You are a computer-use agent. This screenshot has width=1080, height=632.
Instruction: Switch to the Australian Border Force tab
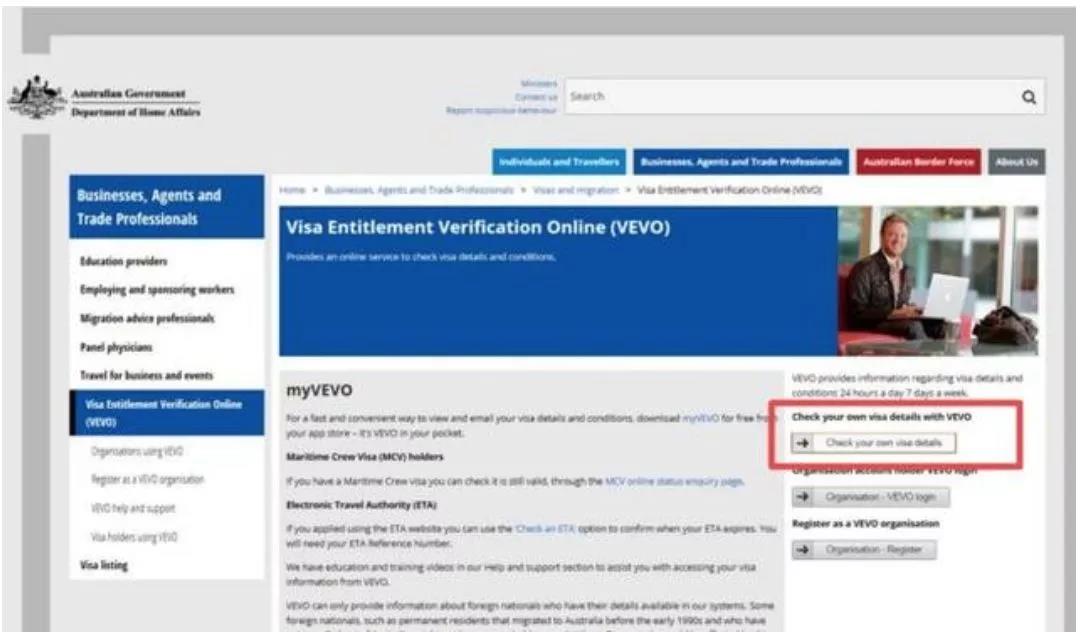tap(918, 162)
